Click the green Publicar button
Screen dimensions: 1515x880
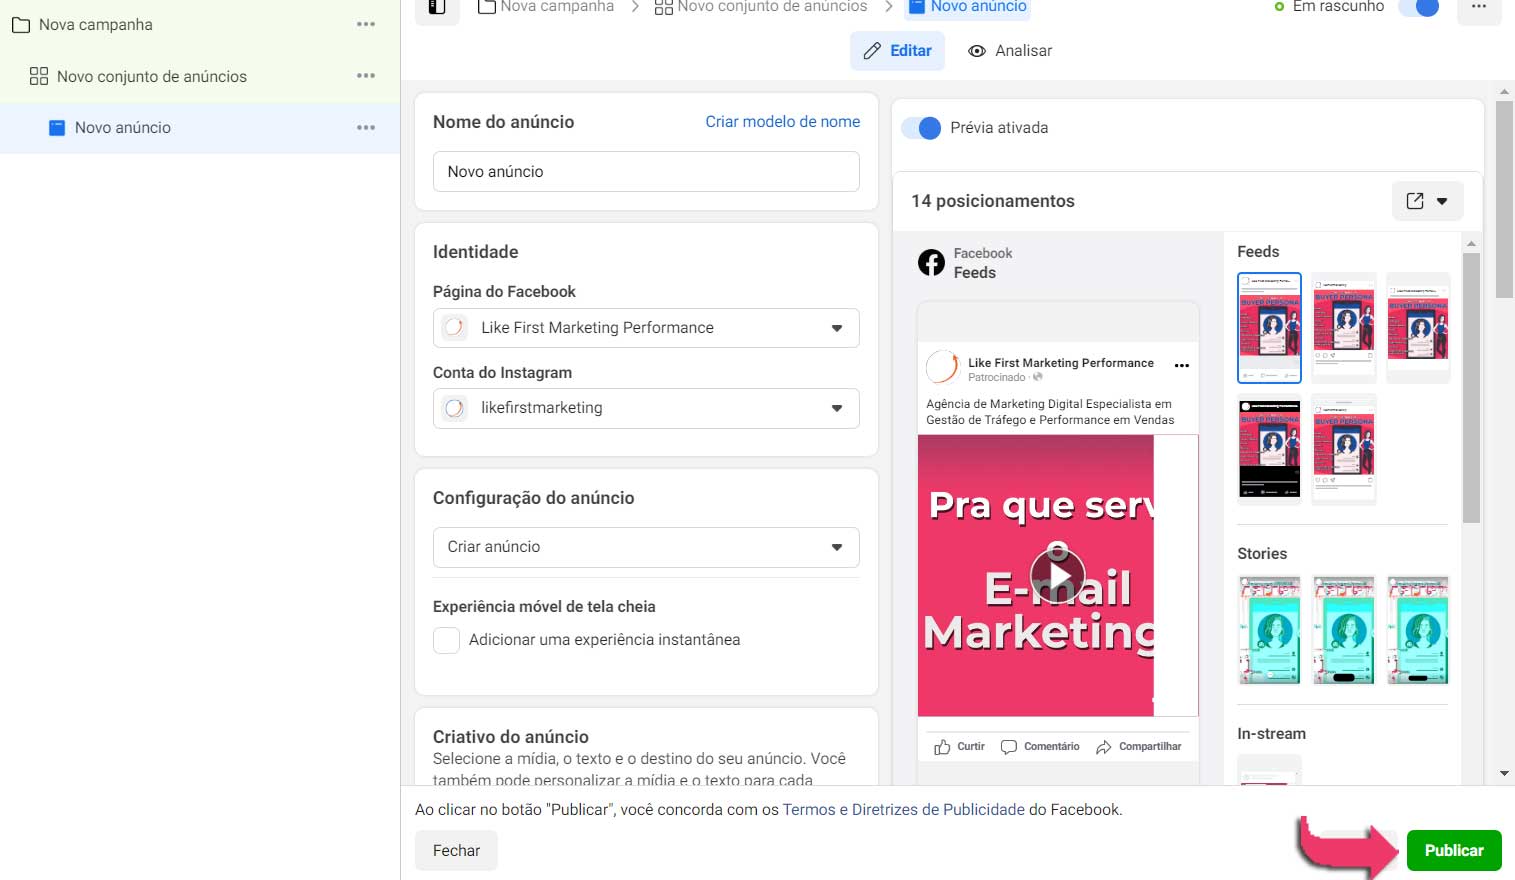click(x=1454, y=851)
